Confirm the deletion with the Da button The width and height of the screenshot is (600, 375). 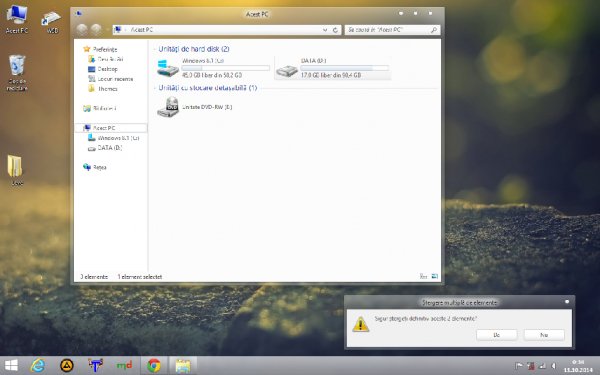[x=496, y=335]
